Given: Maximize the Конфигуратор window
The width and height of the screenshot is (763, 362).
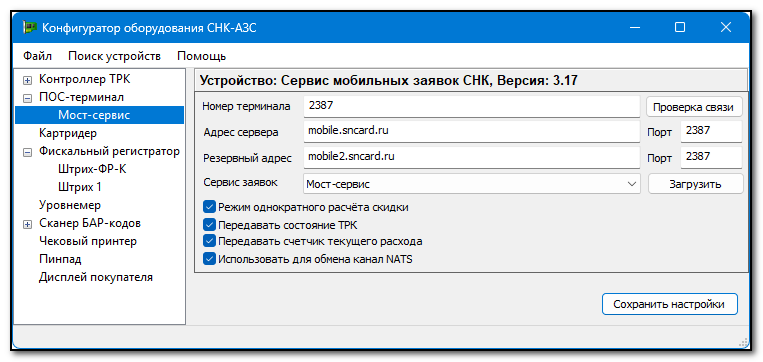Looking at the screenshot, I should coord(680,28).
